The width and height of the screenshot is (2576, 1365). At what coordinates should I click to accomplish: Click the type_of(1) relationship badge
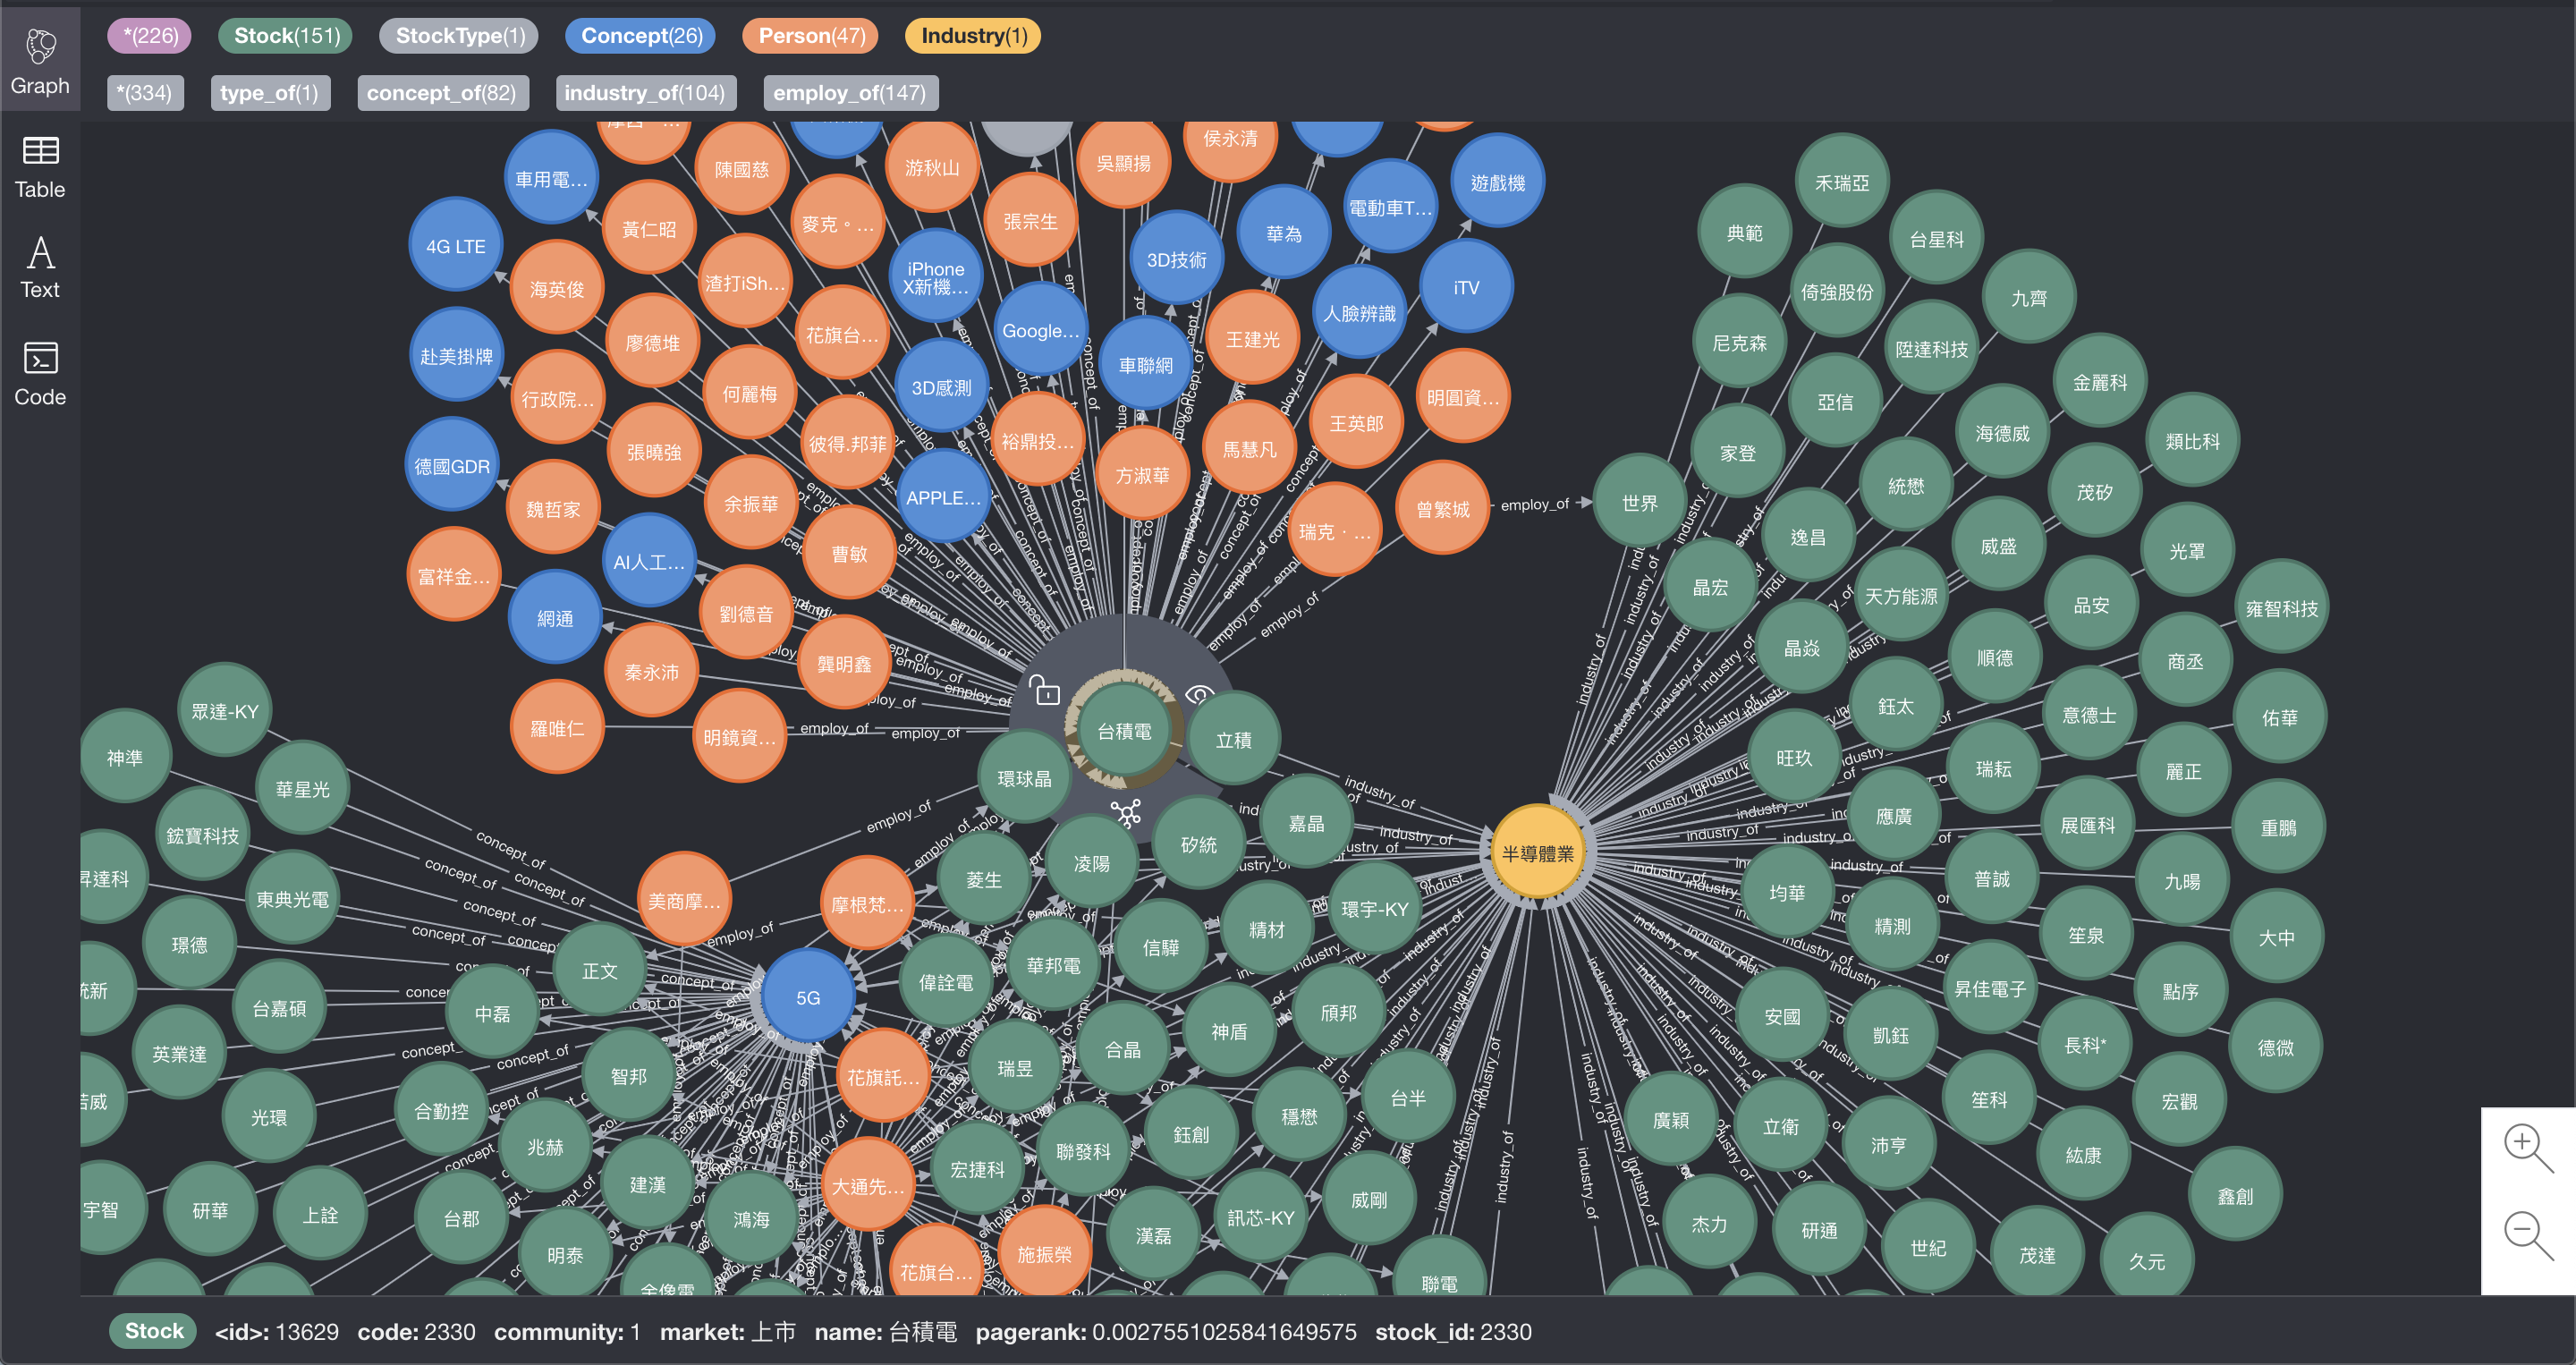(x=269, y=93)
